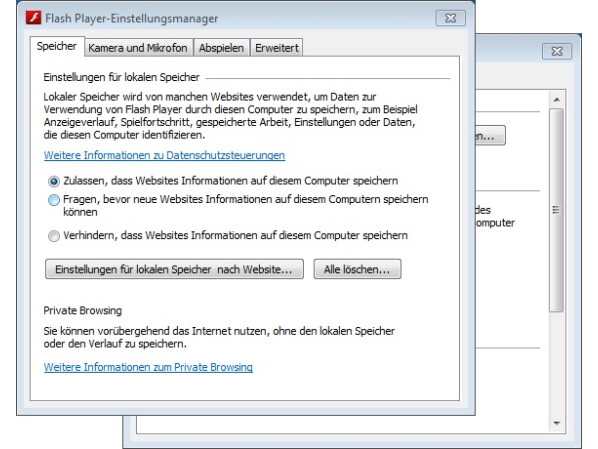598x449 pixels.
Task: Open link Weitere Informationen zum Private Browsing
Action: pos(148,367)
